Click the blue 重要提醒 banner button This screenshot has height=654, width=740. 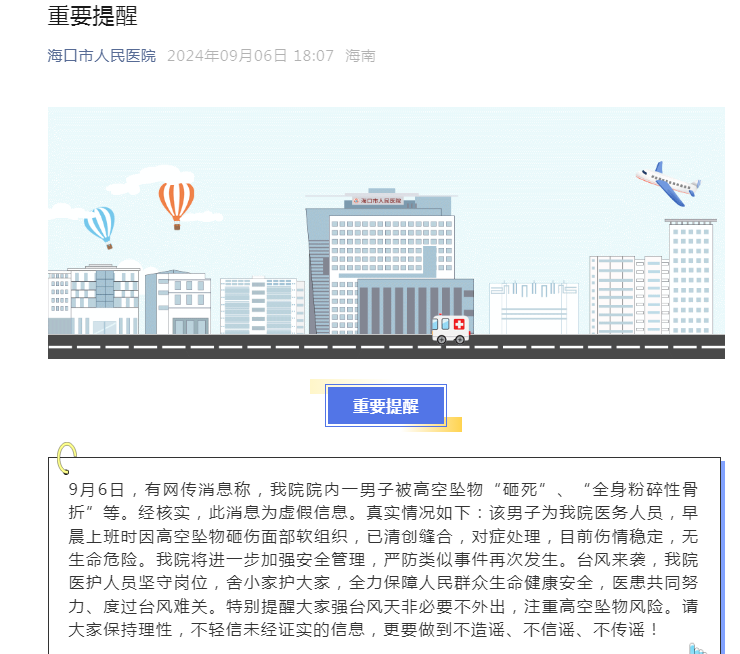coord(385,406)
